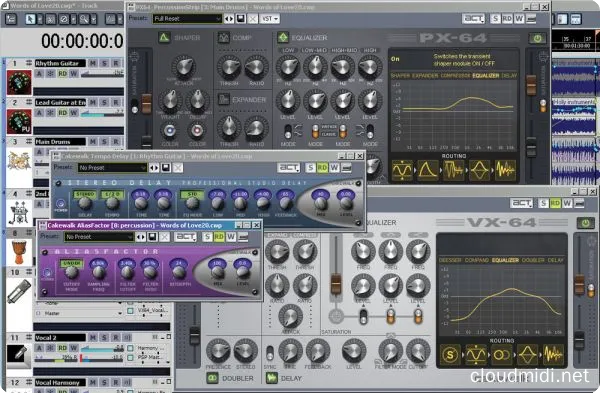
Task: Switch VX-64 display to DEESSER tab
Action: point(450,260)
